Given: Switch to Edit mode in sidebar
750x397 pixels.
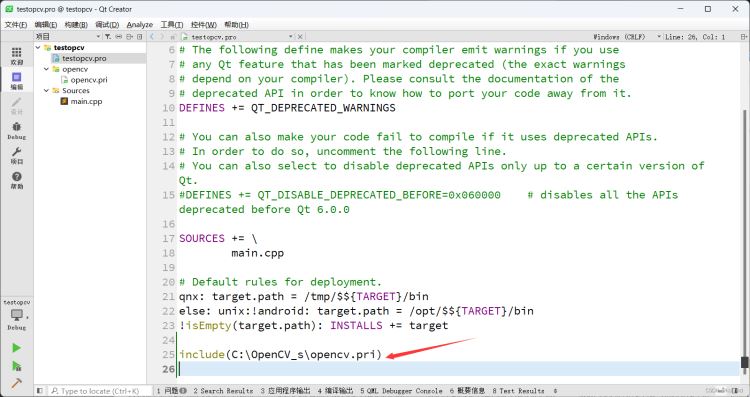Looking at the screenshot, I should 16,80.
